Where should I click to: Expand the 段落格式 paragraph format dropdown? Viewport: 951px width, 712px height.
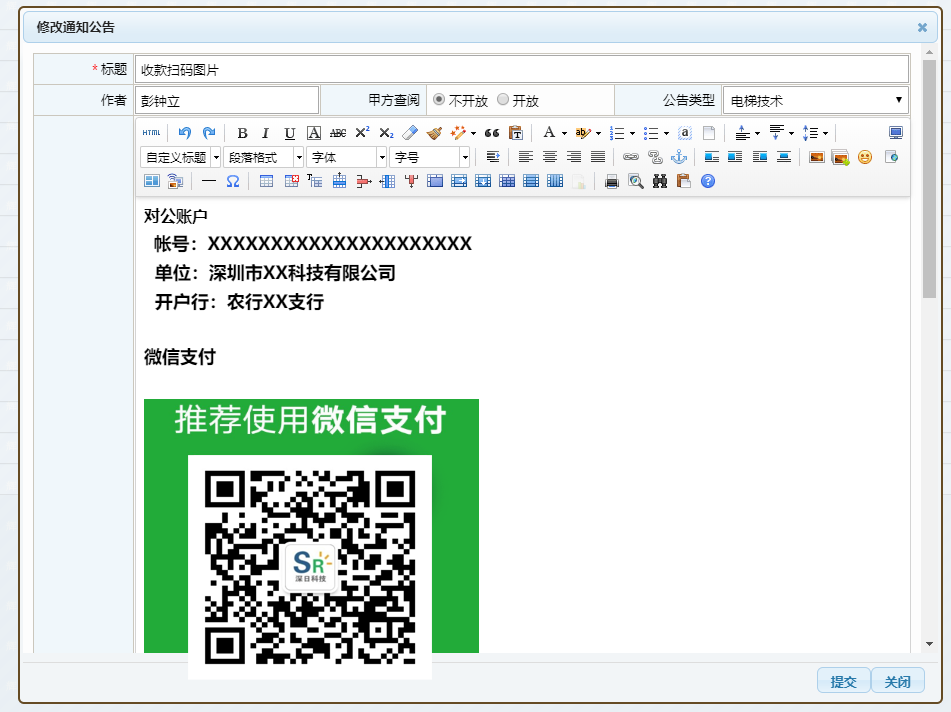264,157
